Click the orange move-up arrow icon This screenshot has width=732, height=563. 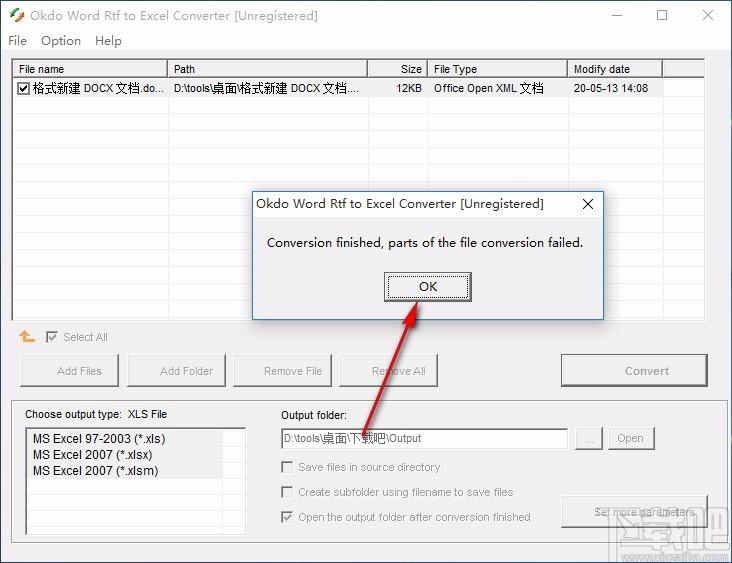[x=27, y=336]
